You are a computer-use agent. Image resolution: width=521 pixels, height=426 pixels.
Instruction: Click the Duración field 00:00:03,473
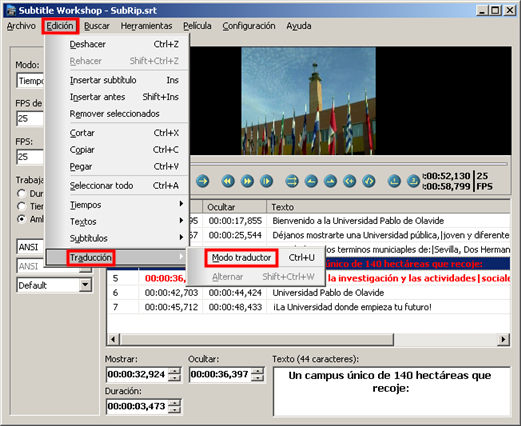click(137, 406)
